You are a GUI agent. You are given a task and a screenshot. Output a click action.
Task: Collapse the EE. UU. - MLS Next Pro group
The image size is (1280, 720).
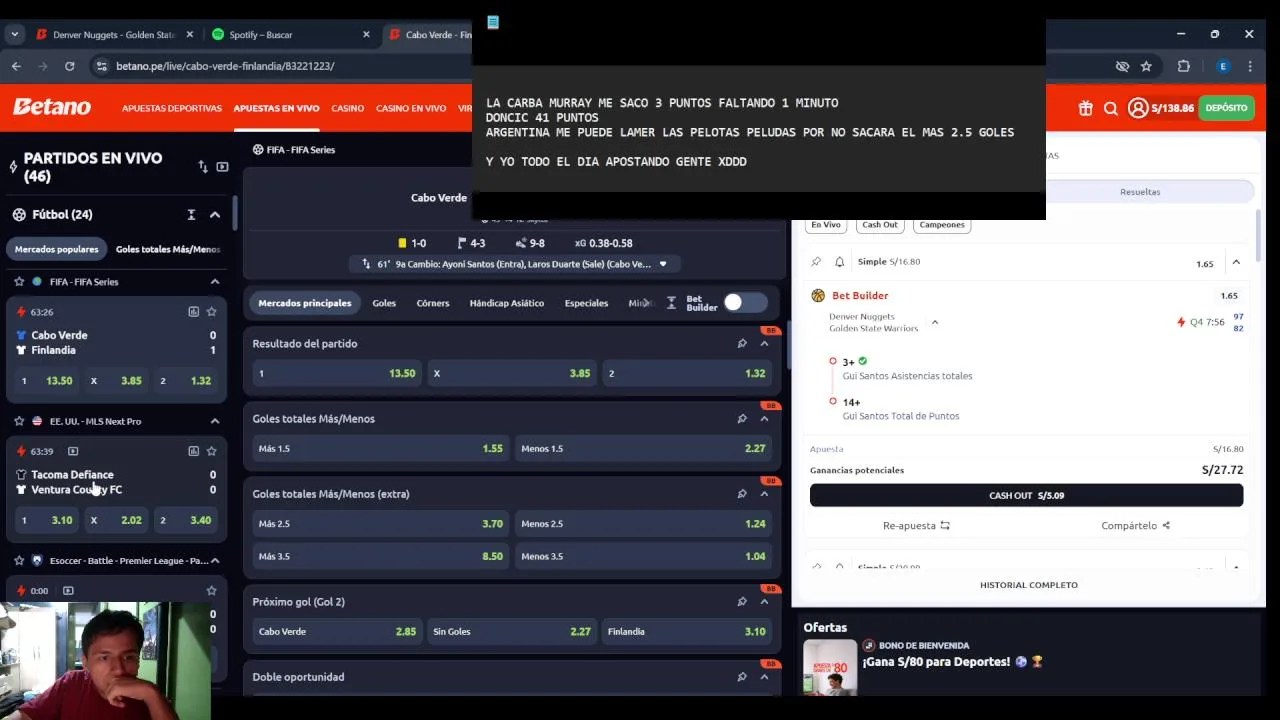[215, 421]
